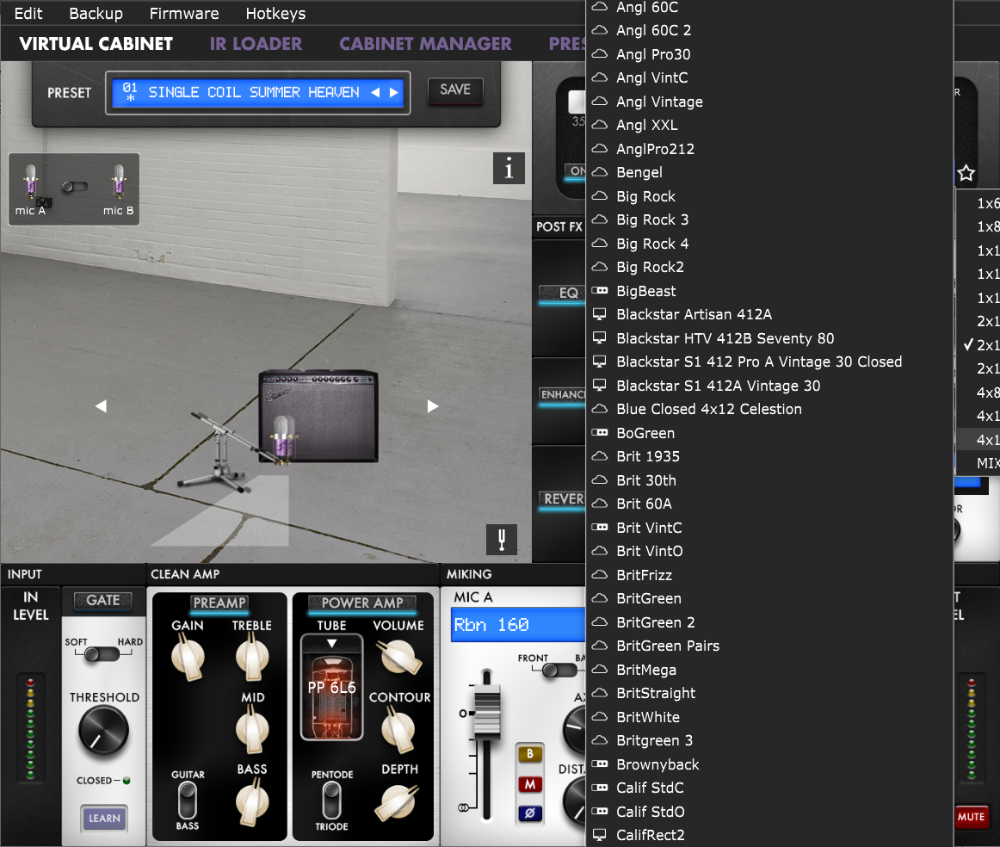Choose Blackstar HTV 412B Seventy 80
The image size is (1000, 847).
pos(769,338)
